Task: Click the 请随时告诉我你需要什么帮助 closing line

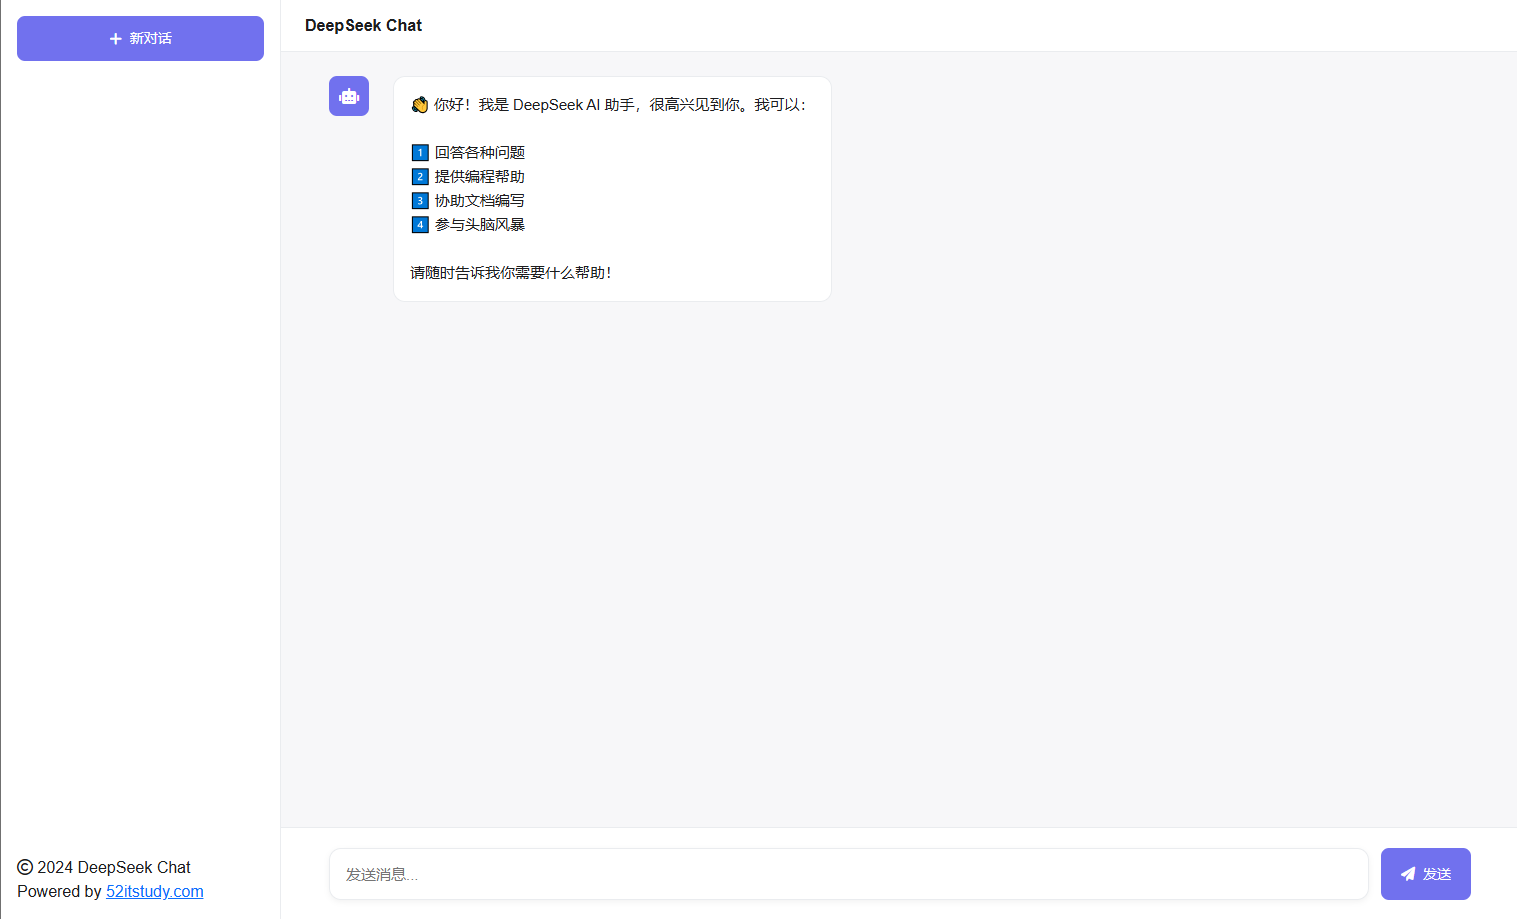Action: click(510, 273)
